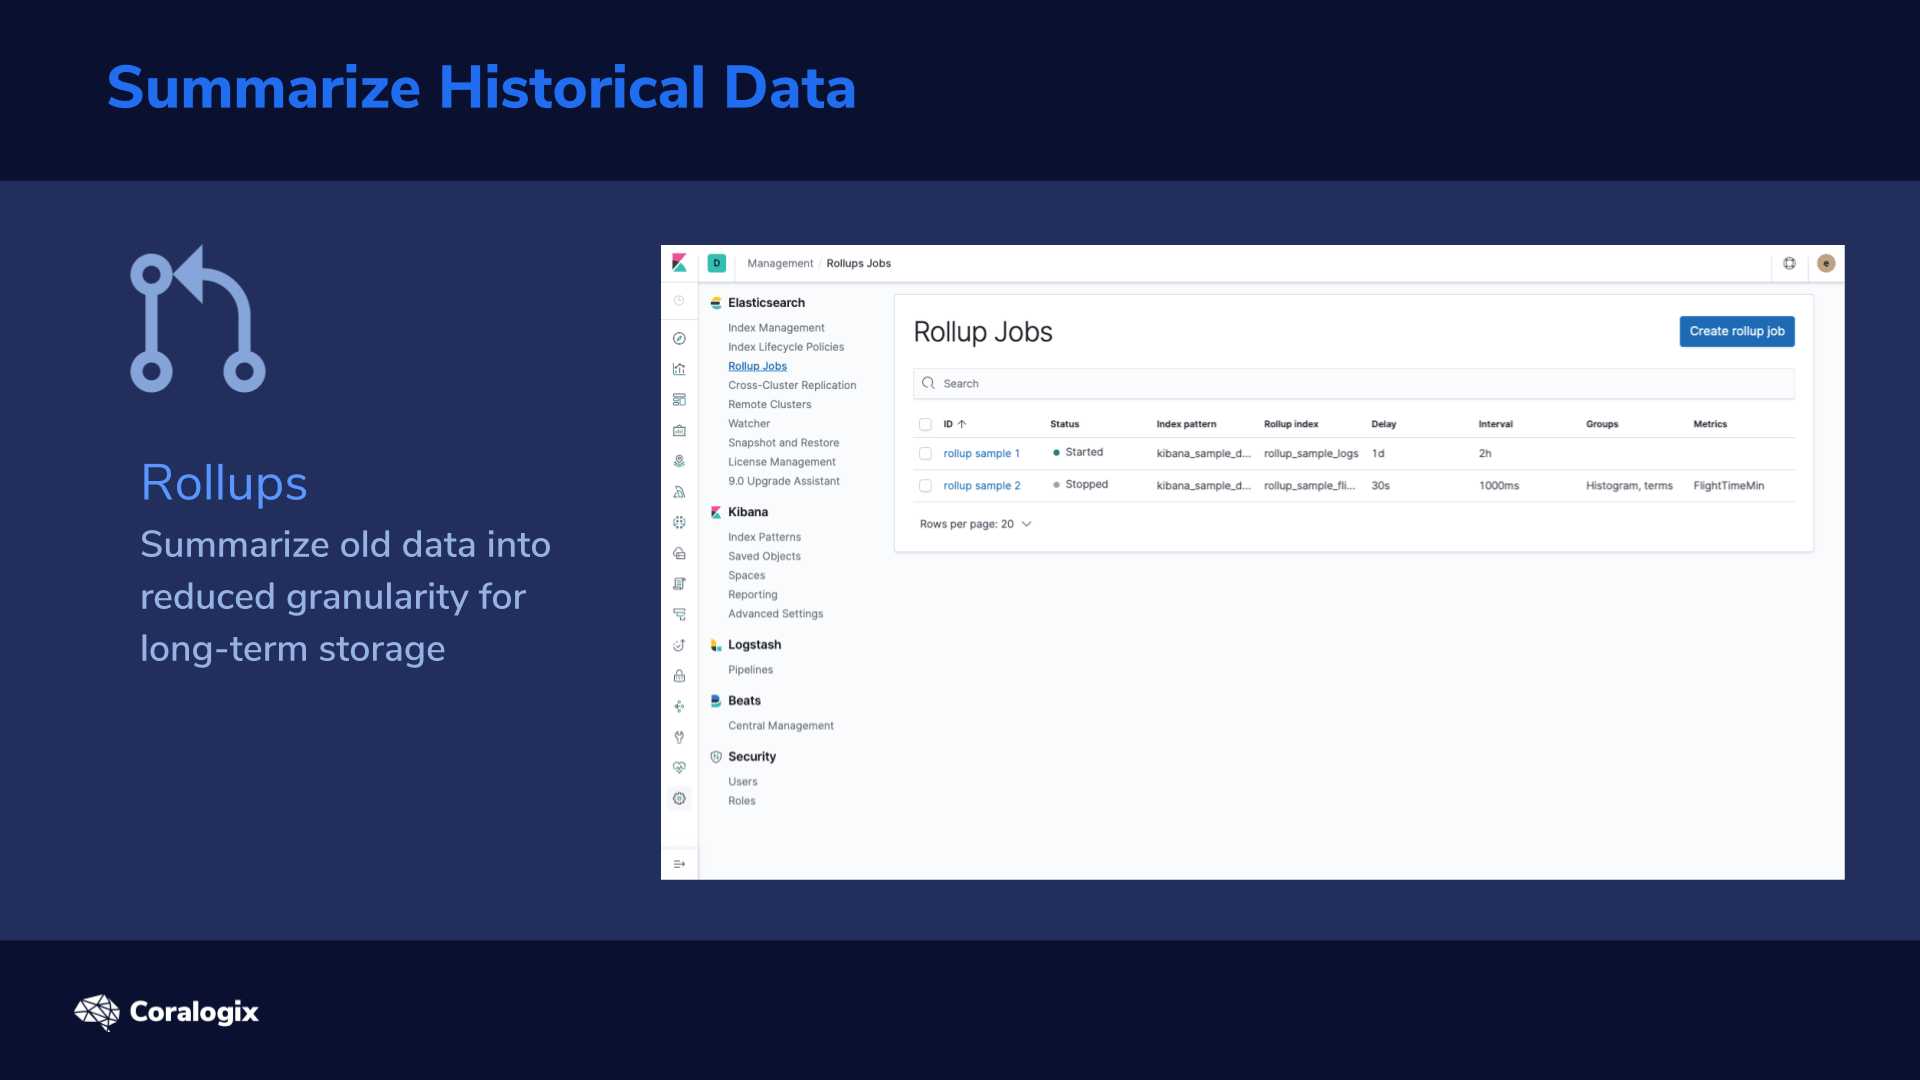Click into the Search rollup jobs field

click(1353, 384)
